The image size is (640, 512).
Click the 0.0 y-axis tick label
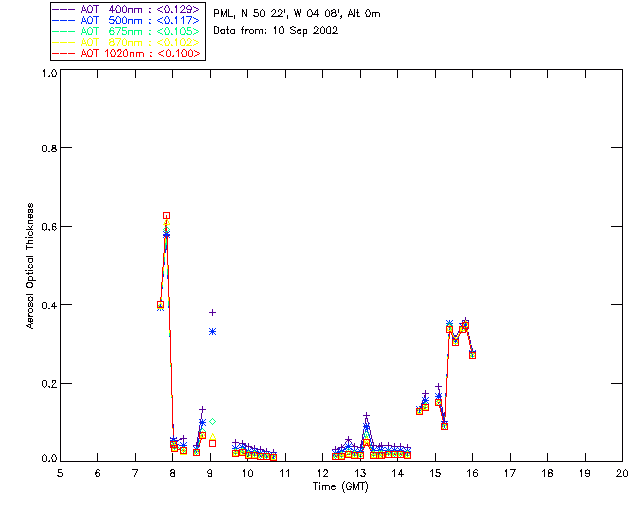(x=49, y=458)
